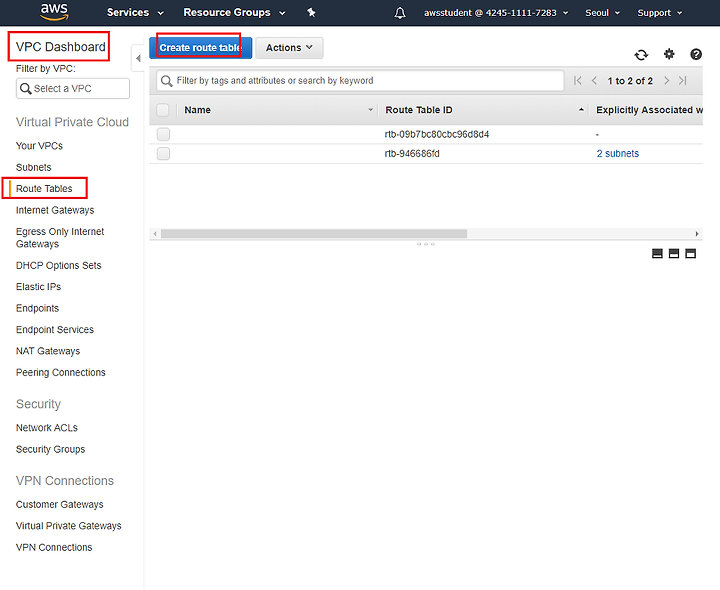This screenshot has height=590, width=720.
Task: Open the Seoul region dropdown
Action: (602, 13)
